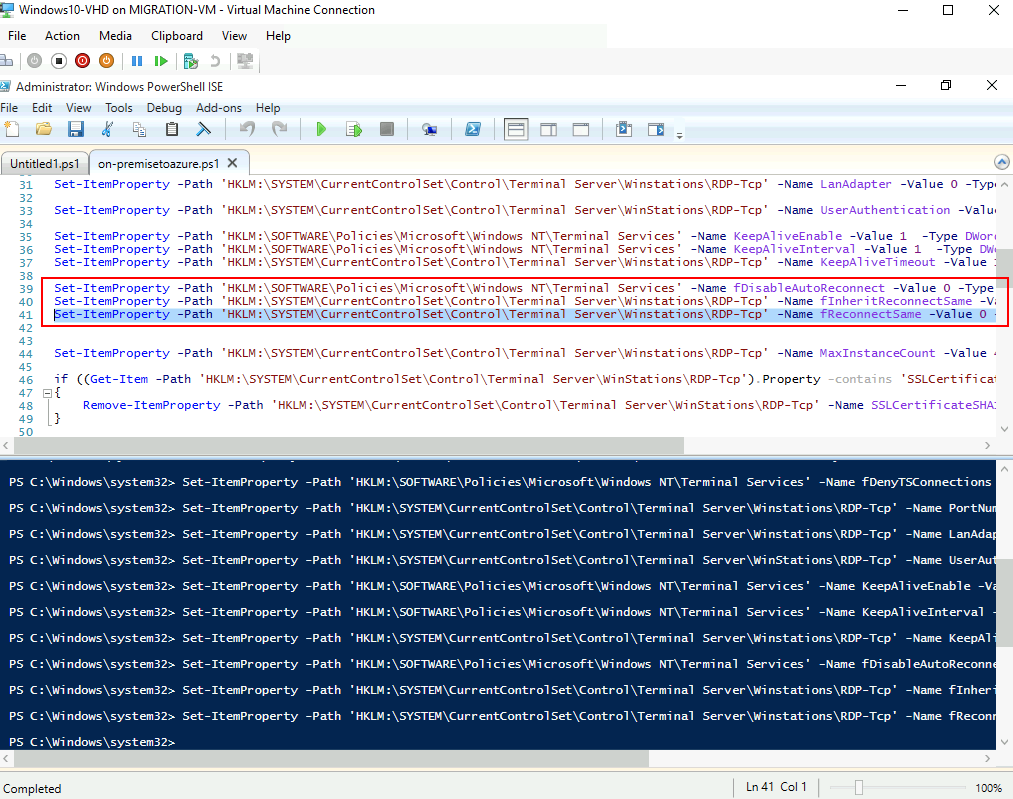Collapse the script pane with the round chevron
The image size is (1013, 799).
(x=1001, y=162)
